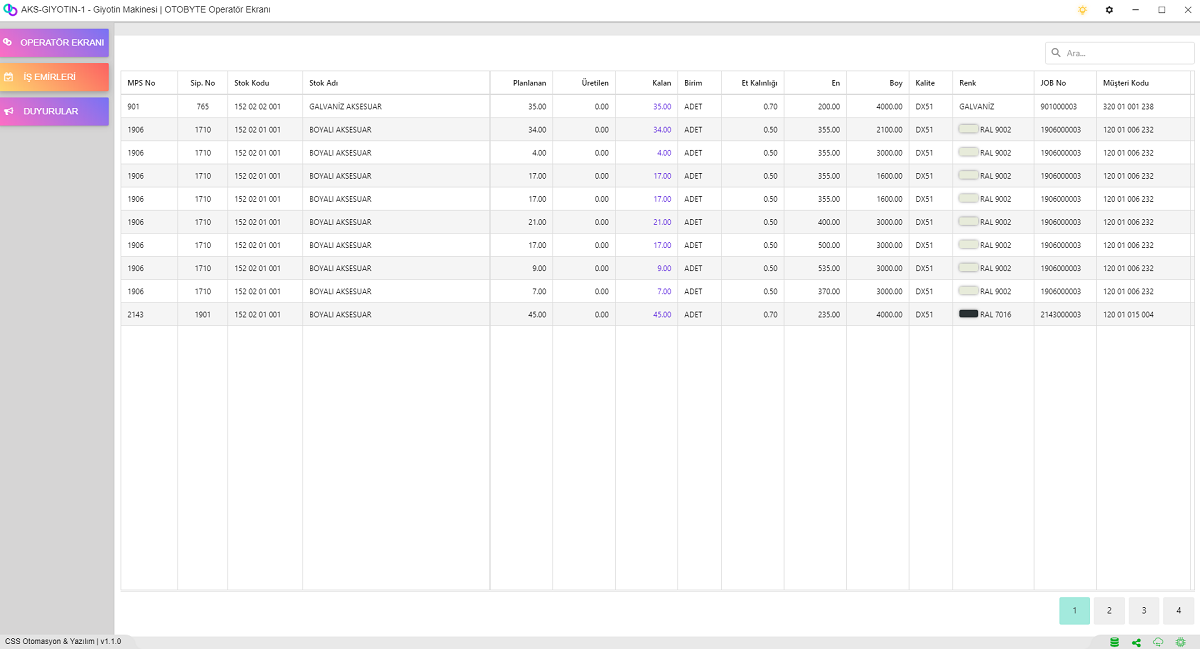This screenshot has width=1200, height=649.
Task: Click the cloud sync status icon
Action: (1158, 642)
